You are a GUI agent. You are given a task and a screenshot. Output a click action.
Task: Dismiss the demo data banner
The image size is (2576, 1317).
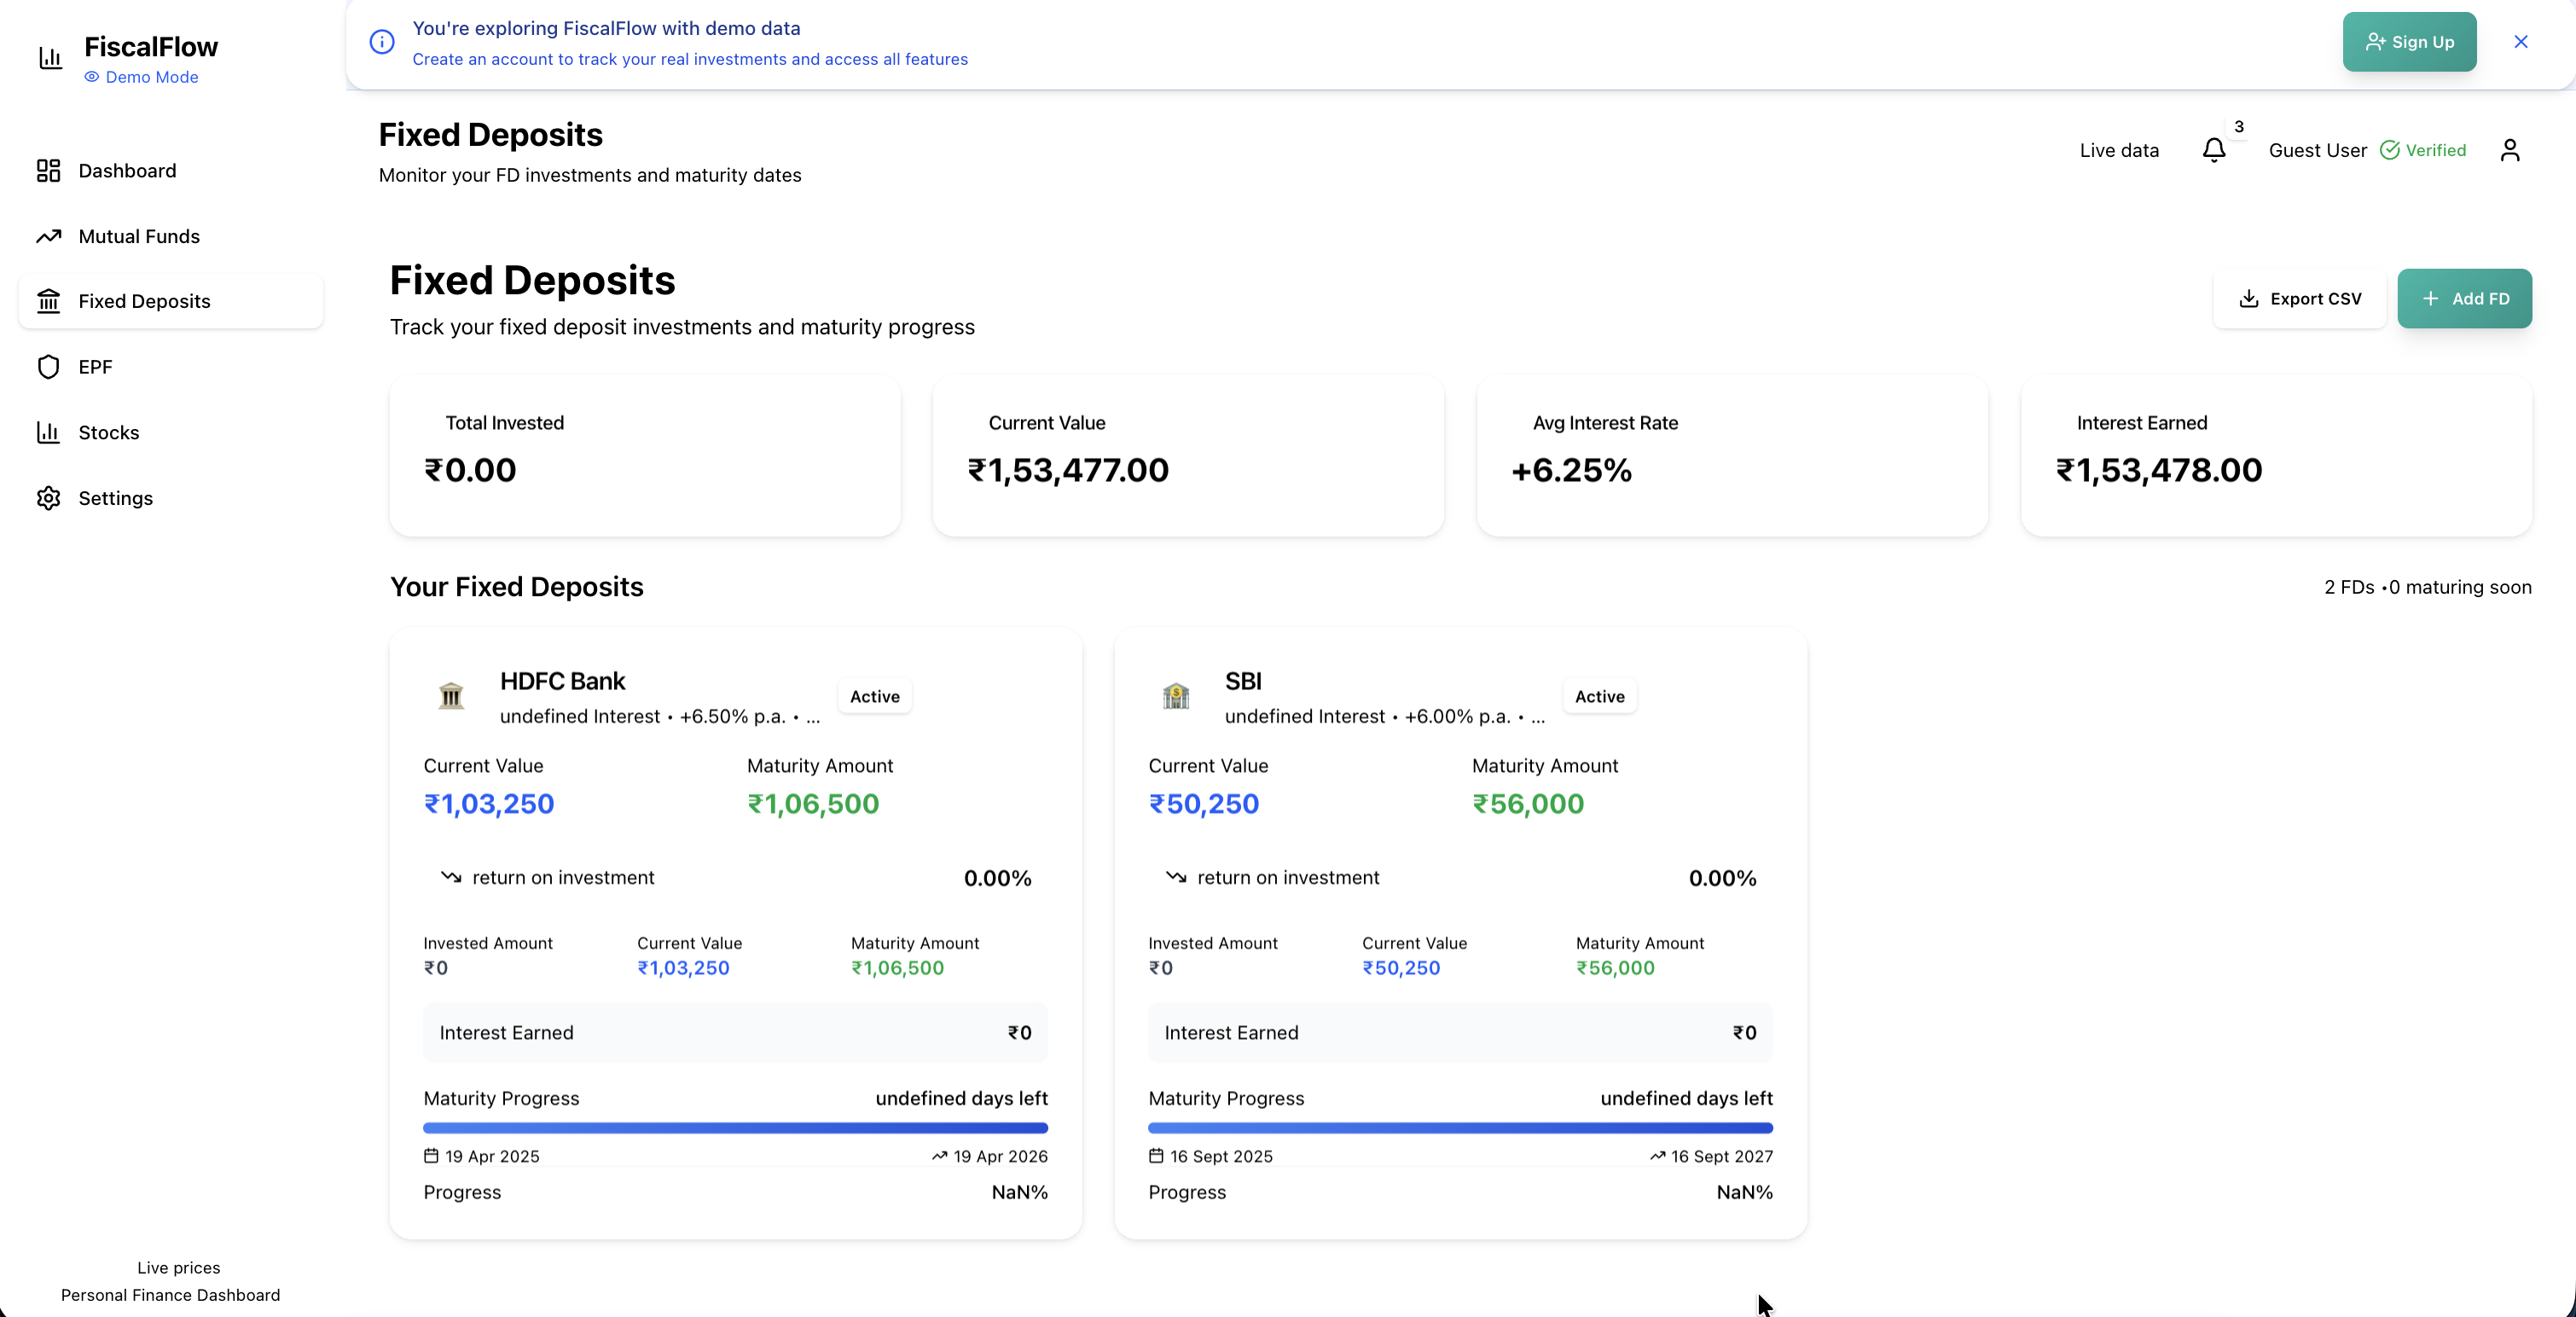tap(2520, 42)
